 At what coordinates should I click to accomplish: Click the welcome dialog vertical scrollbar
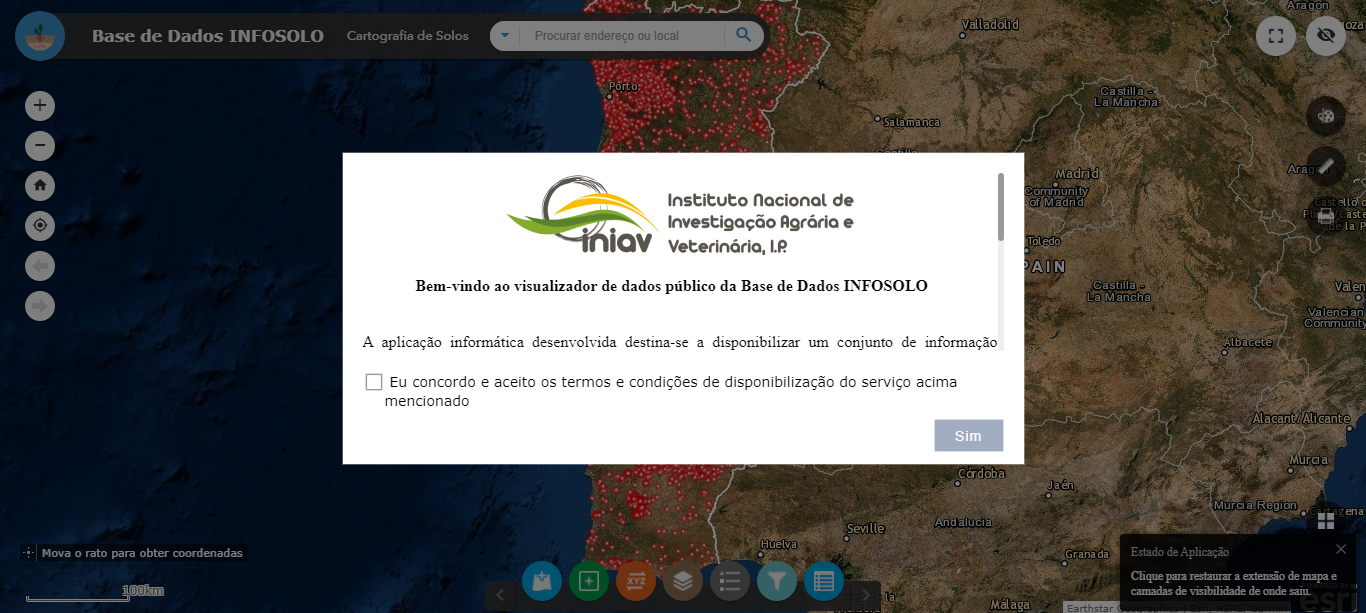(x=1000, y=207)
